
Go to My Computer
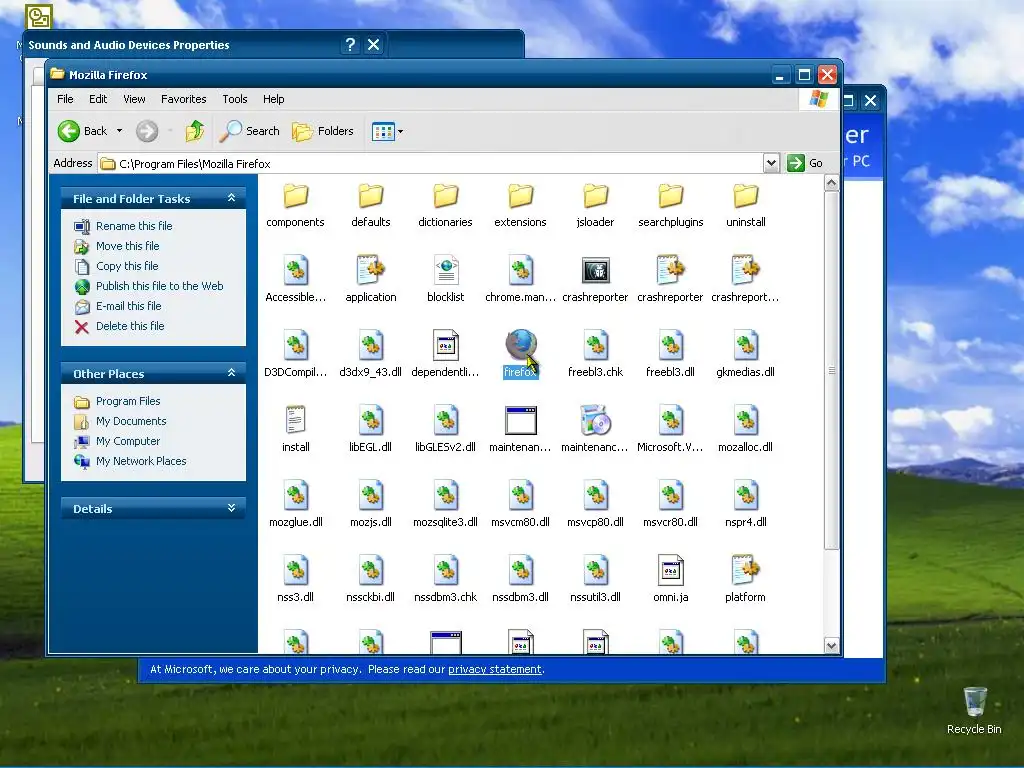pos(128,441)
